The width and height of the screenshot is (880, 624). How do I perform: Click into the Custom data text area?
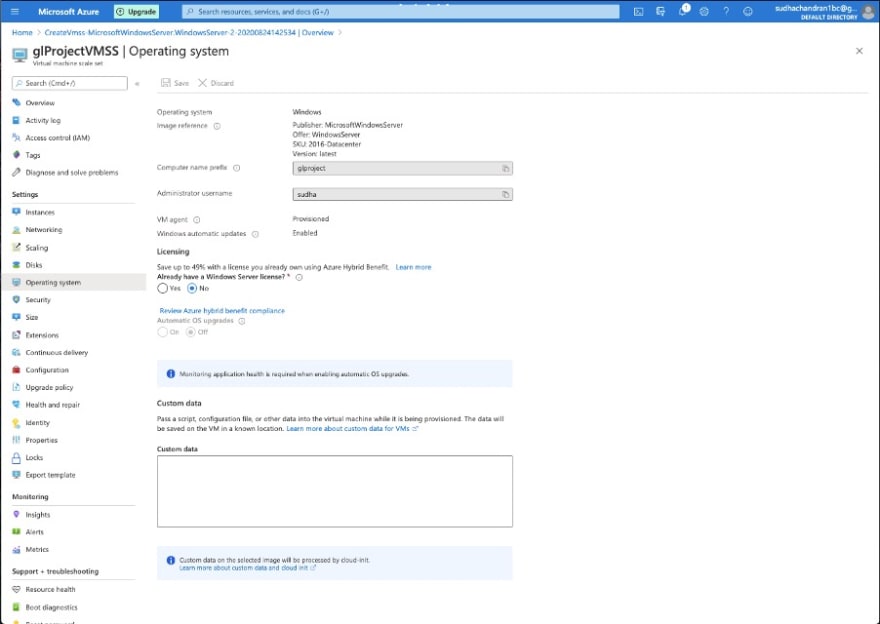coord(334,491)
